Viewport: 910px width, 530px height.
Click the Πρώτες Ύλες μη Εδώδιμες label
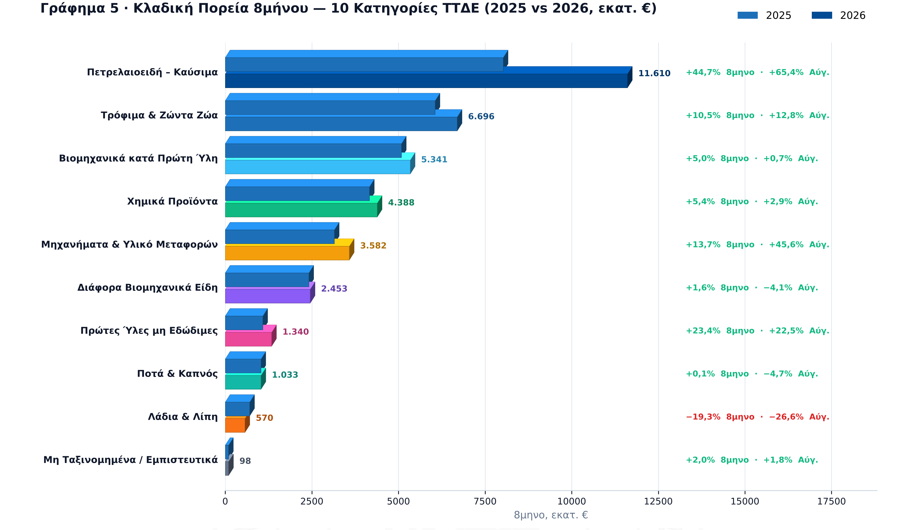[149, 330]
